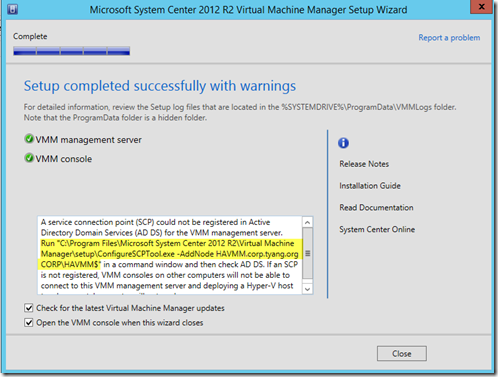Click the warning message scrollbar thumb
Viewport: 498px width, 377px height.
click(307, 253)
